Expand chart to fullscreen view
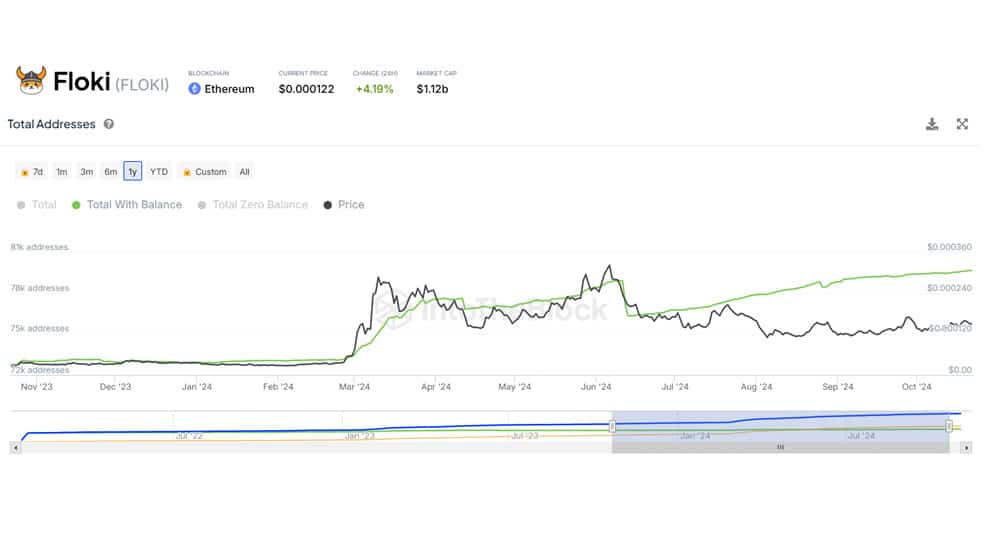Image resolution: width=984 pixels, height=554 pixels. (x=962, y=124)
